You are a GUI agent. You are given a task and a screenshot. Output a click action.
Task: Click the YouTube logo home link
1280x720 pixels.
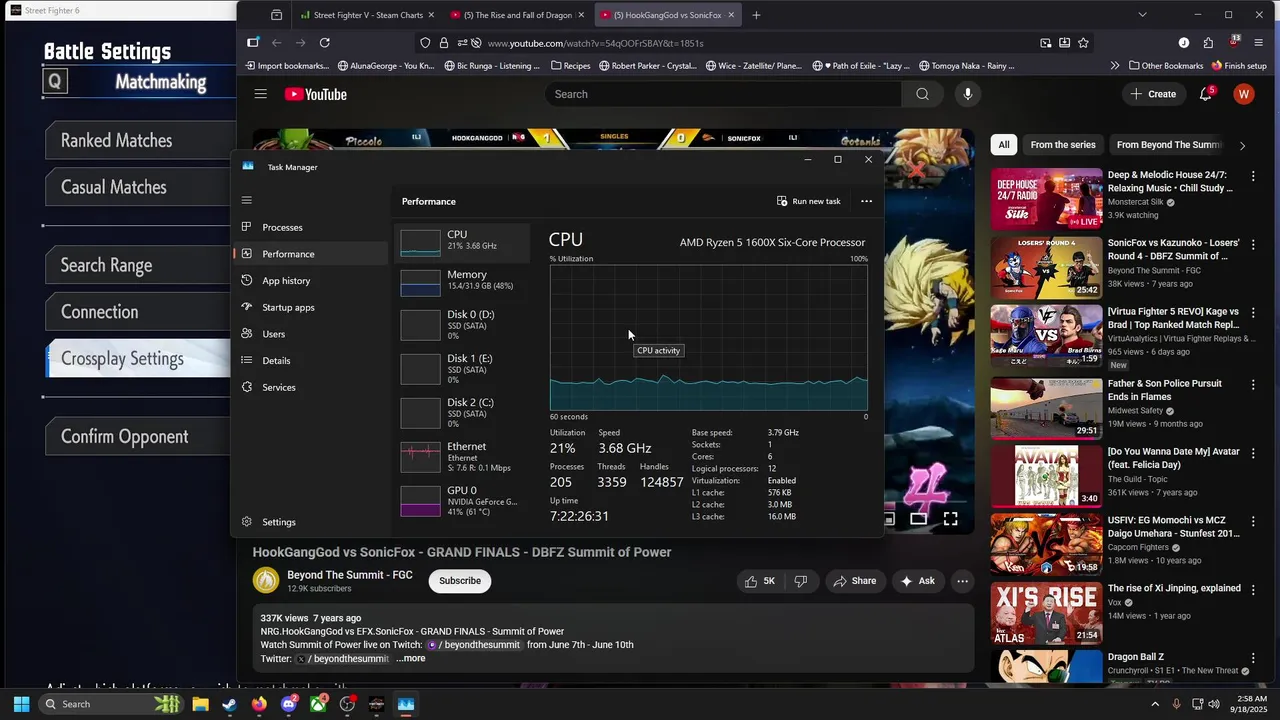point(315,94)
